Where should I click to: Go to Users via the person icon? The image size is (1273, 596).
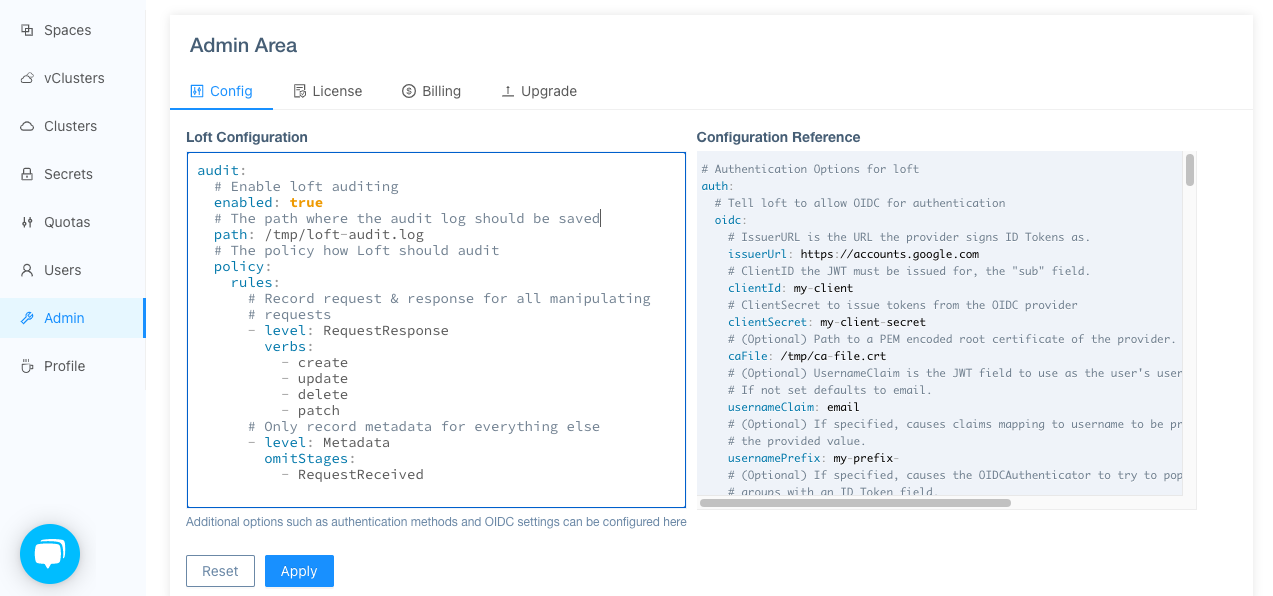pyautogui.click(x=27, y=270)
